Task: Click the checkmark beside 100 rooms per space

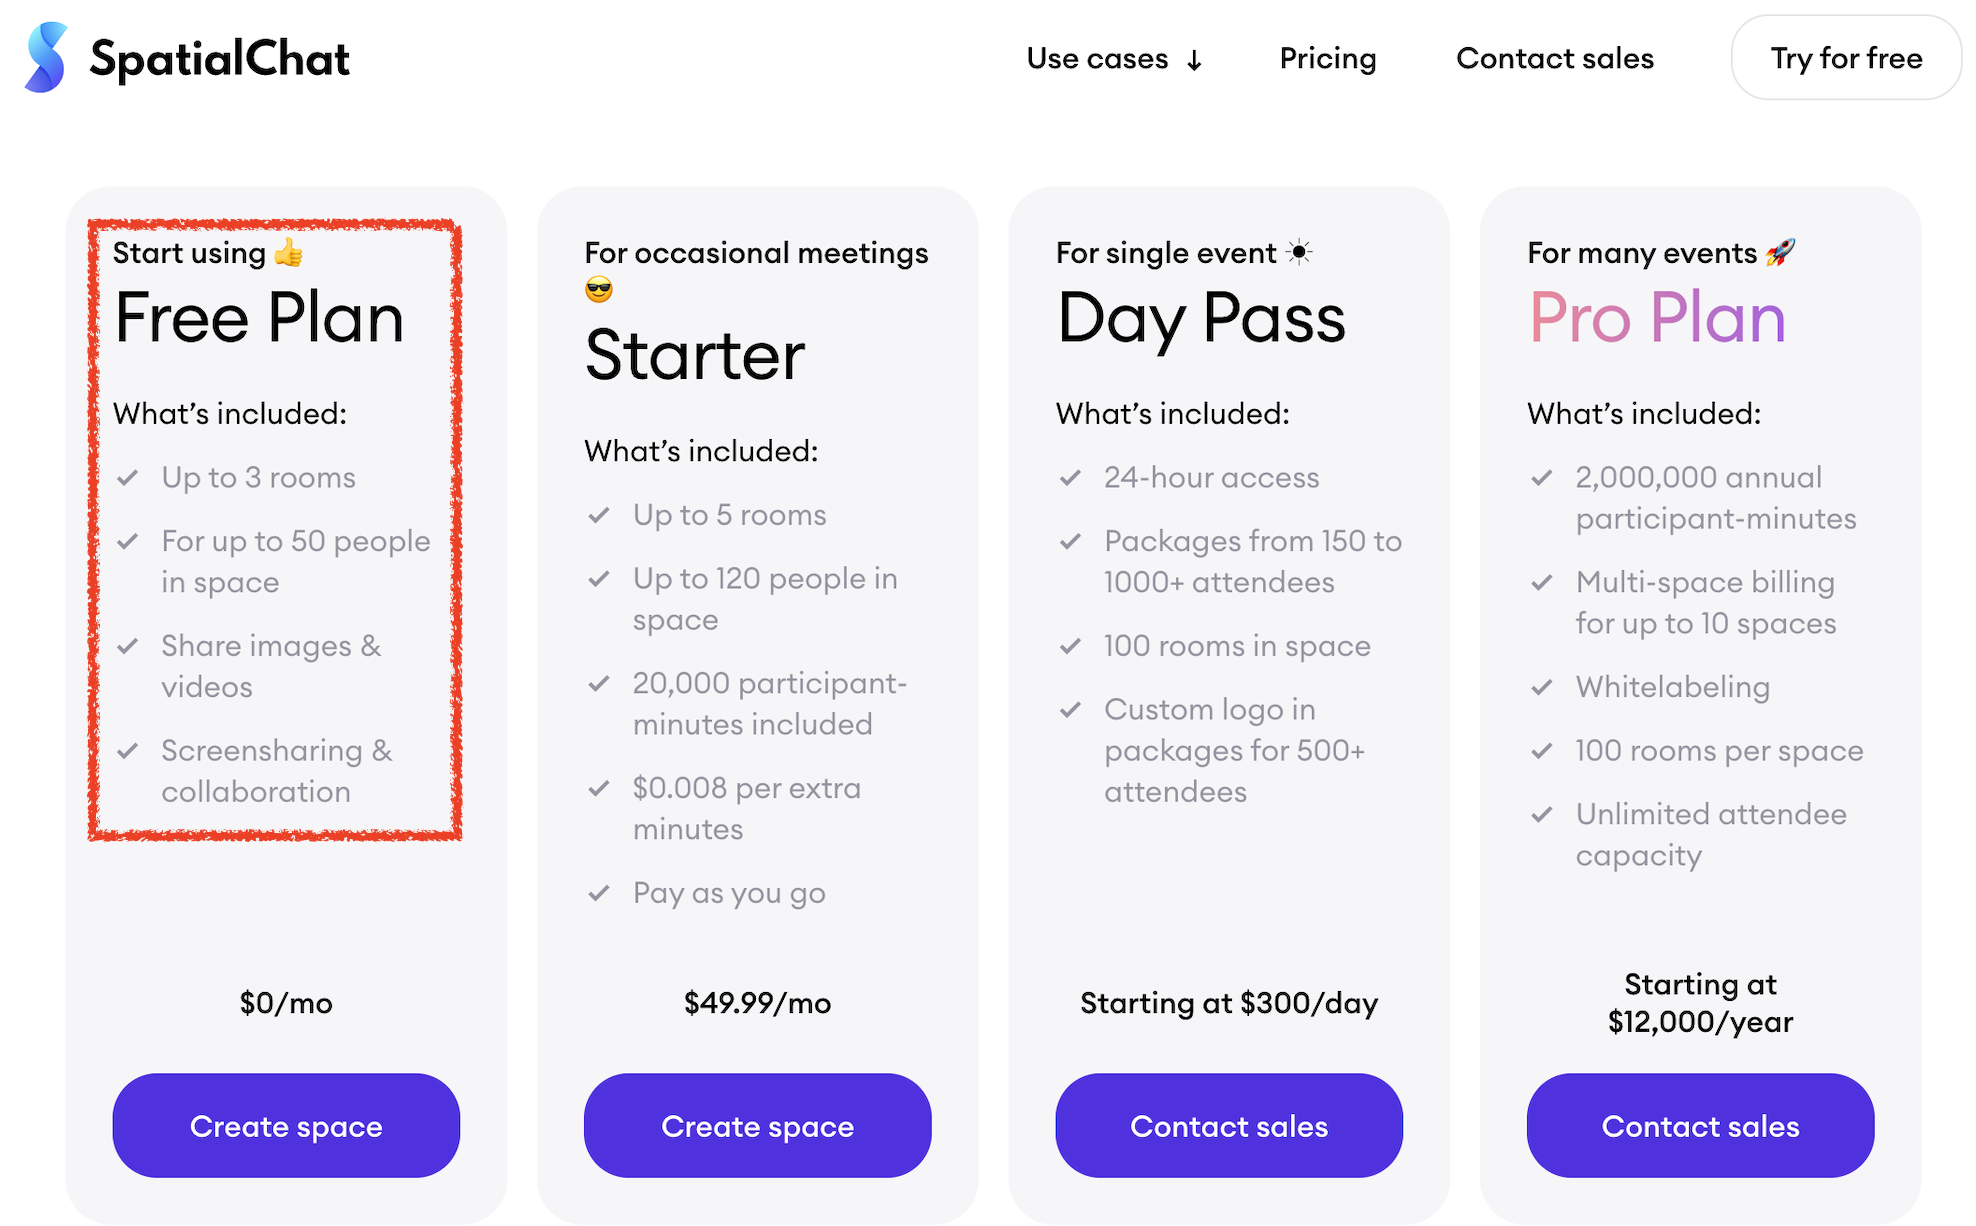Action: 1542,751
